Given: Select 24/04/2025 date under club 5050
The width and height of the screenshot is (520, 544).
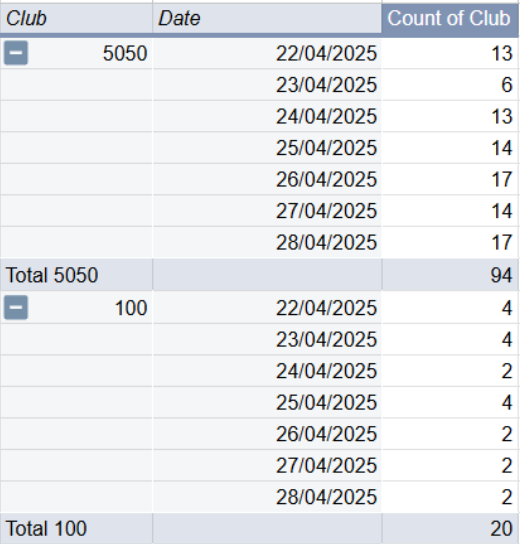Looking at the screenshot, I should point(267,116).
